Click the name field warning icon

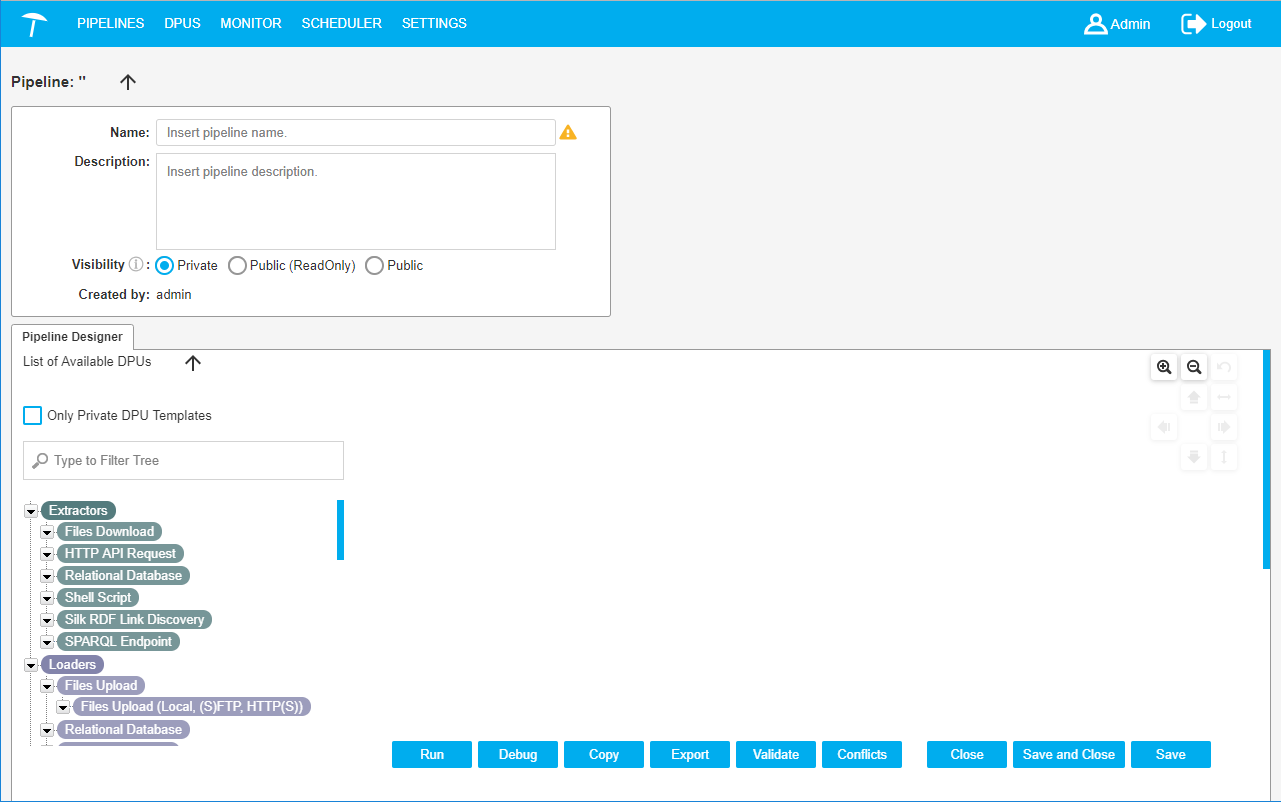click(x=568, y=132)
